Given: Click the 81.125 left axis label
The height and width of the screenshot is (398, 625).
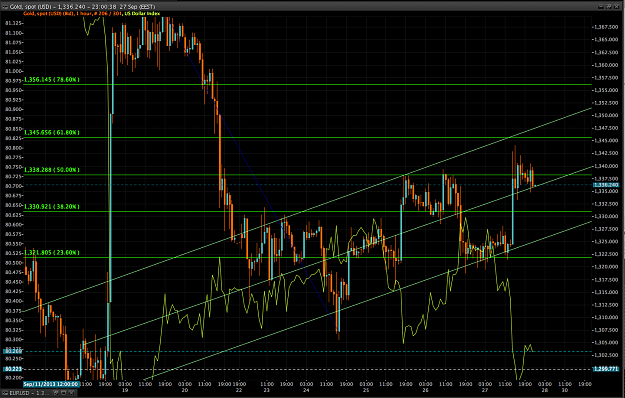Looking at the screenshot, I should click(x=14, y=23).
